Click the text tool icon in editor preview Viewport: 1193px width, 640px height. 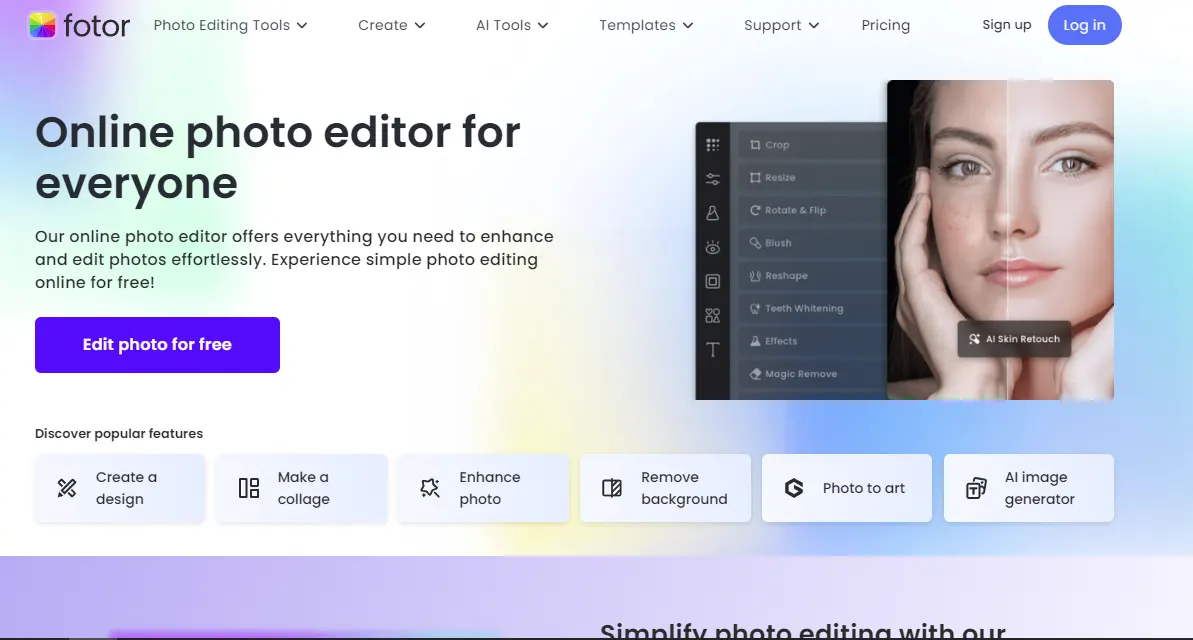pos(712,350)
